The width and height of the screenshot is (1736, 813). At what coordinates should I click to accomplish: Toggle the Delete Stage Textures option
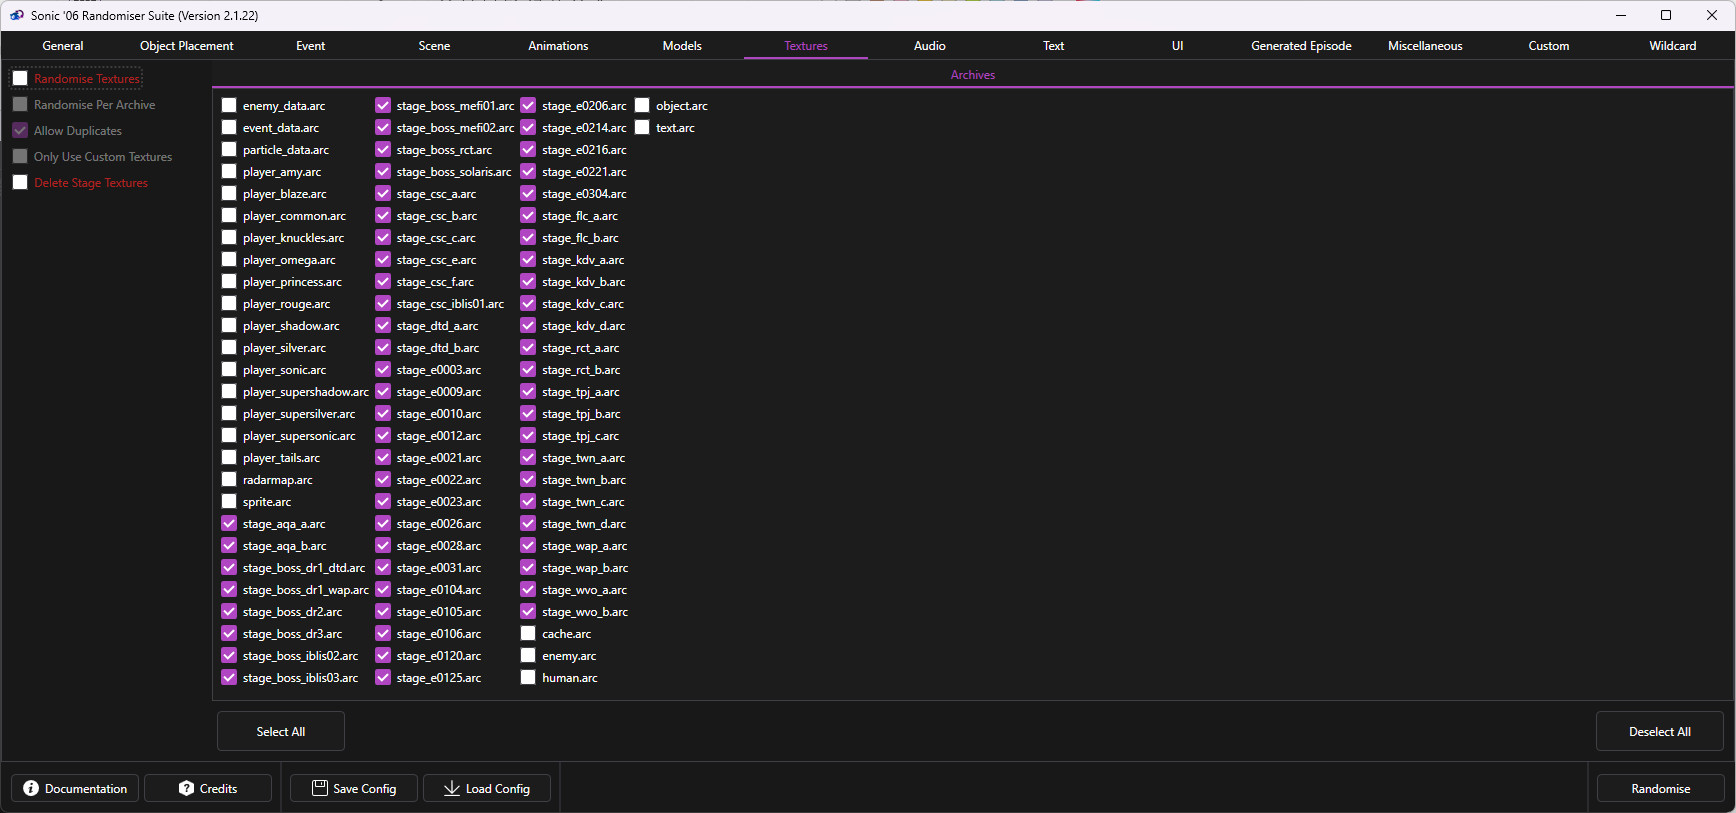[x=20, y=183]
